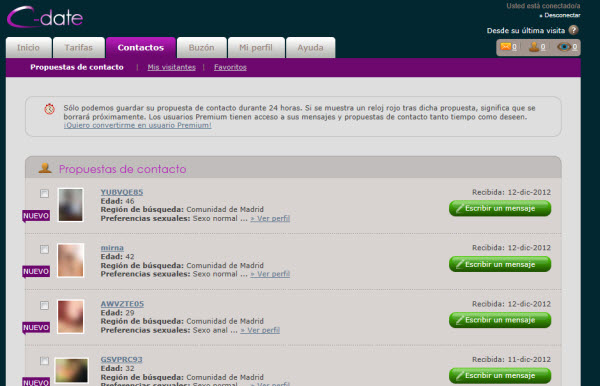Go to the Inicio tab
600x386 pixels.
pyautogui.click(x=28, y=47)
